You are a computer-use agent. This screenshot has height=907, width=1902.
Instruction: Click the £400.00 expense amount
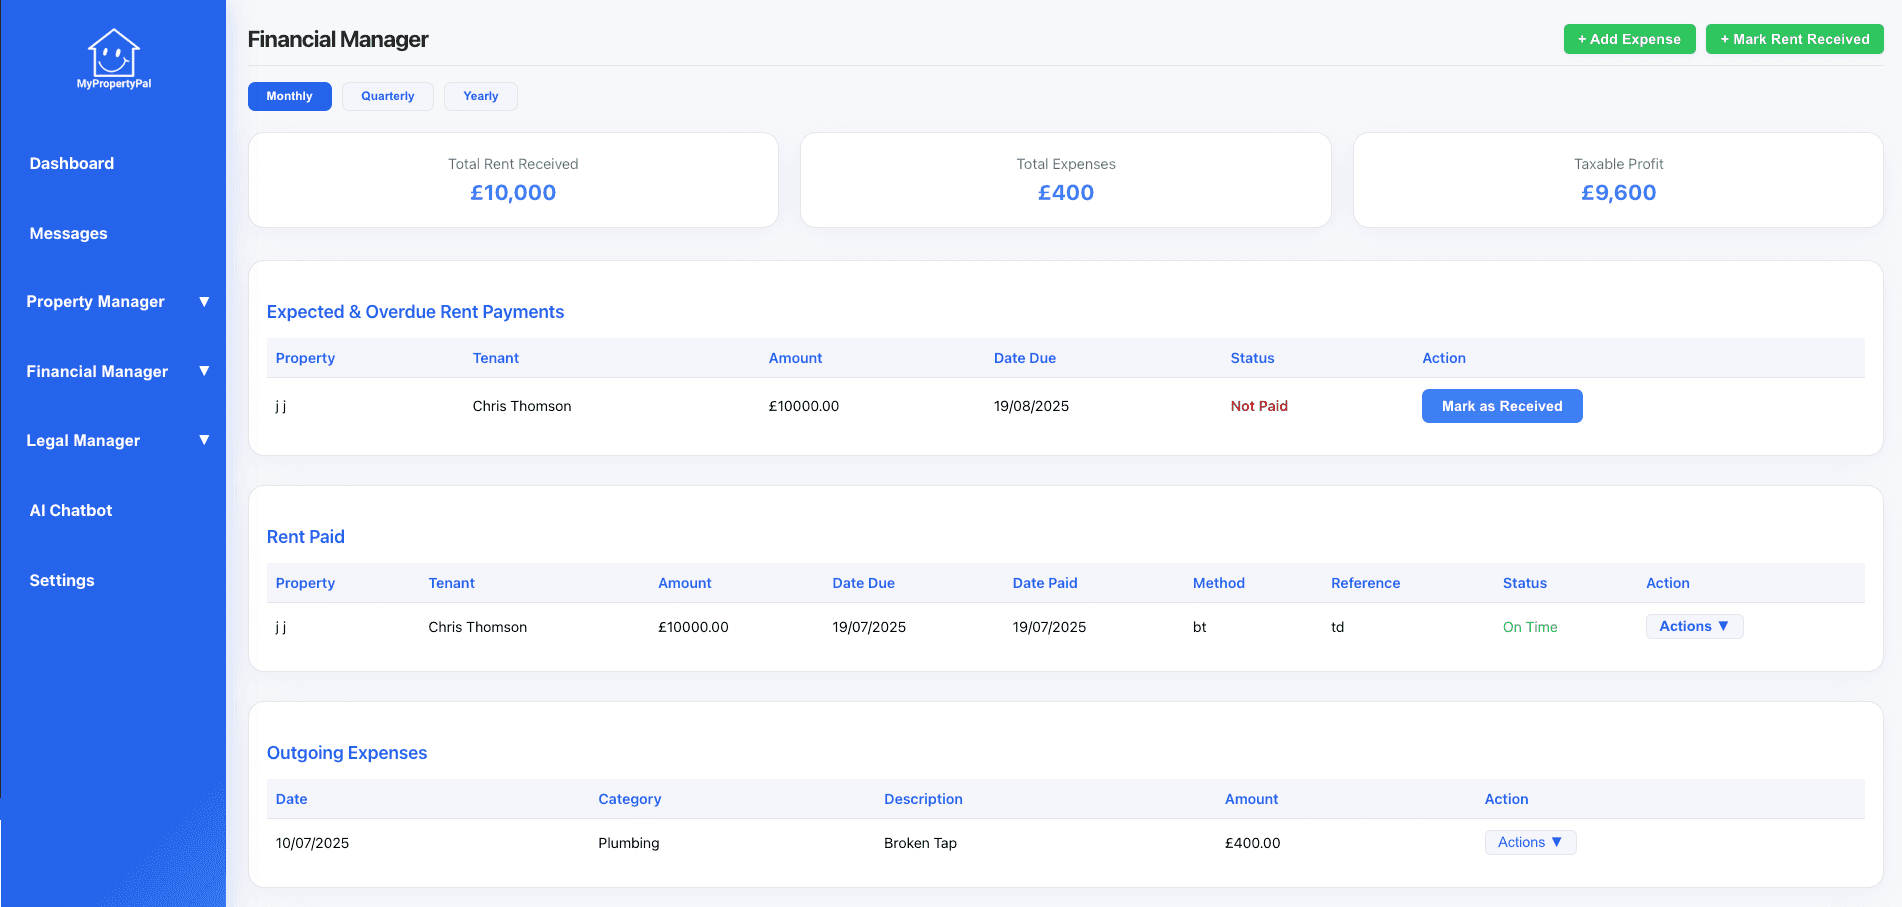click(x=1252, y=843)
